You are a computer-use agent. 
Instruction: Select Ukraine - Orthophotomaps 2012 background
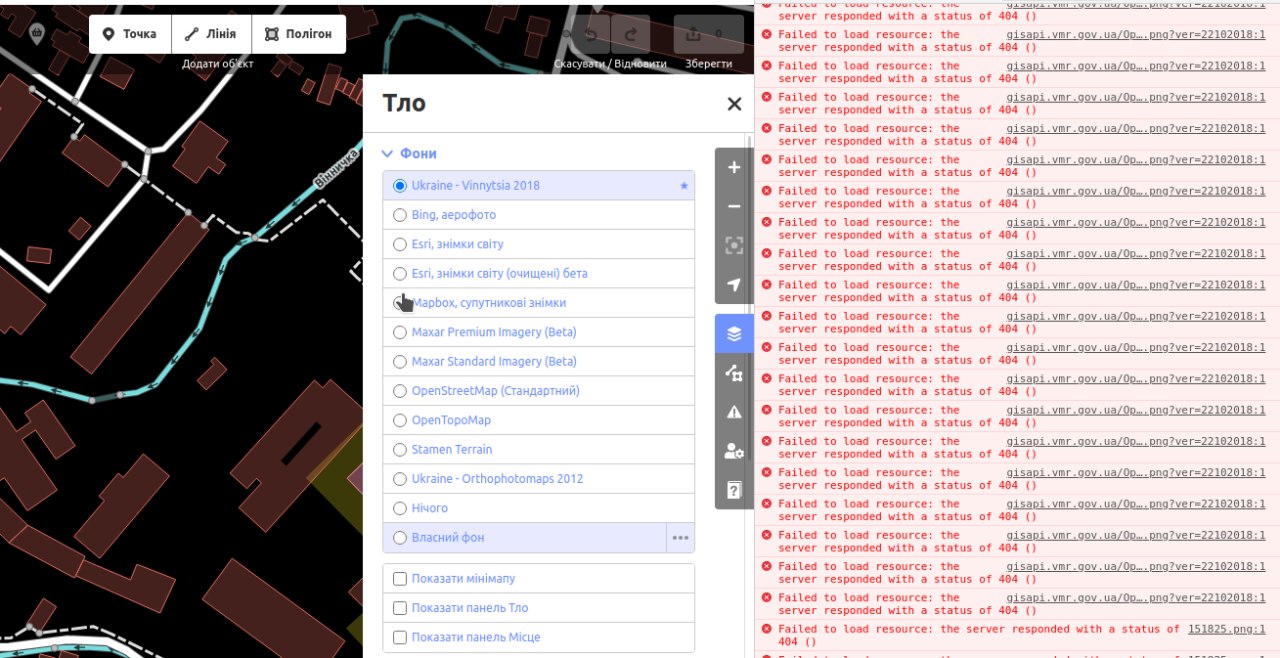pyautogui.click(x=538, y=479)
